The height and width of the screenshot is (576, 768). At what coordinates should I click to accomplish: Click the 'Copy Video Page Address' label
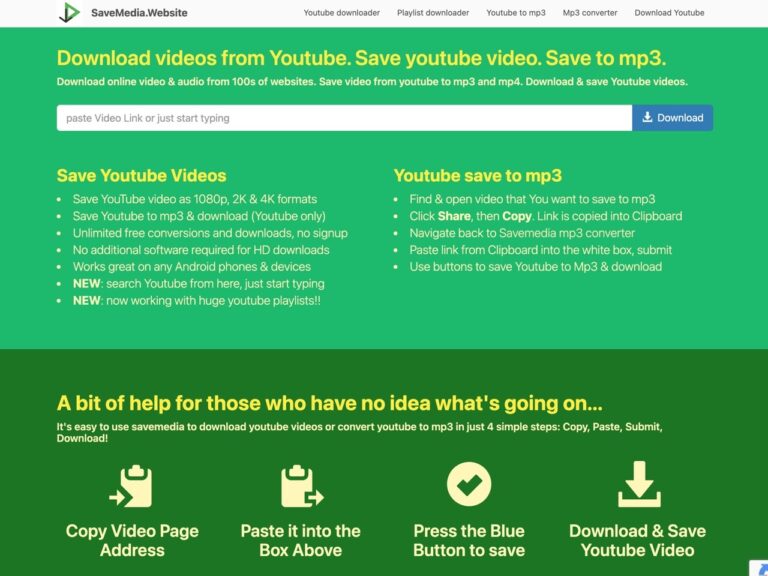(x=132, y=540)
